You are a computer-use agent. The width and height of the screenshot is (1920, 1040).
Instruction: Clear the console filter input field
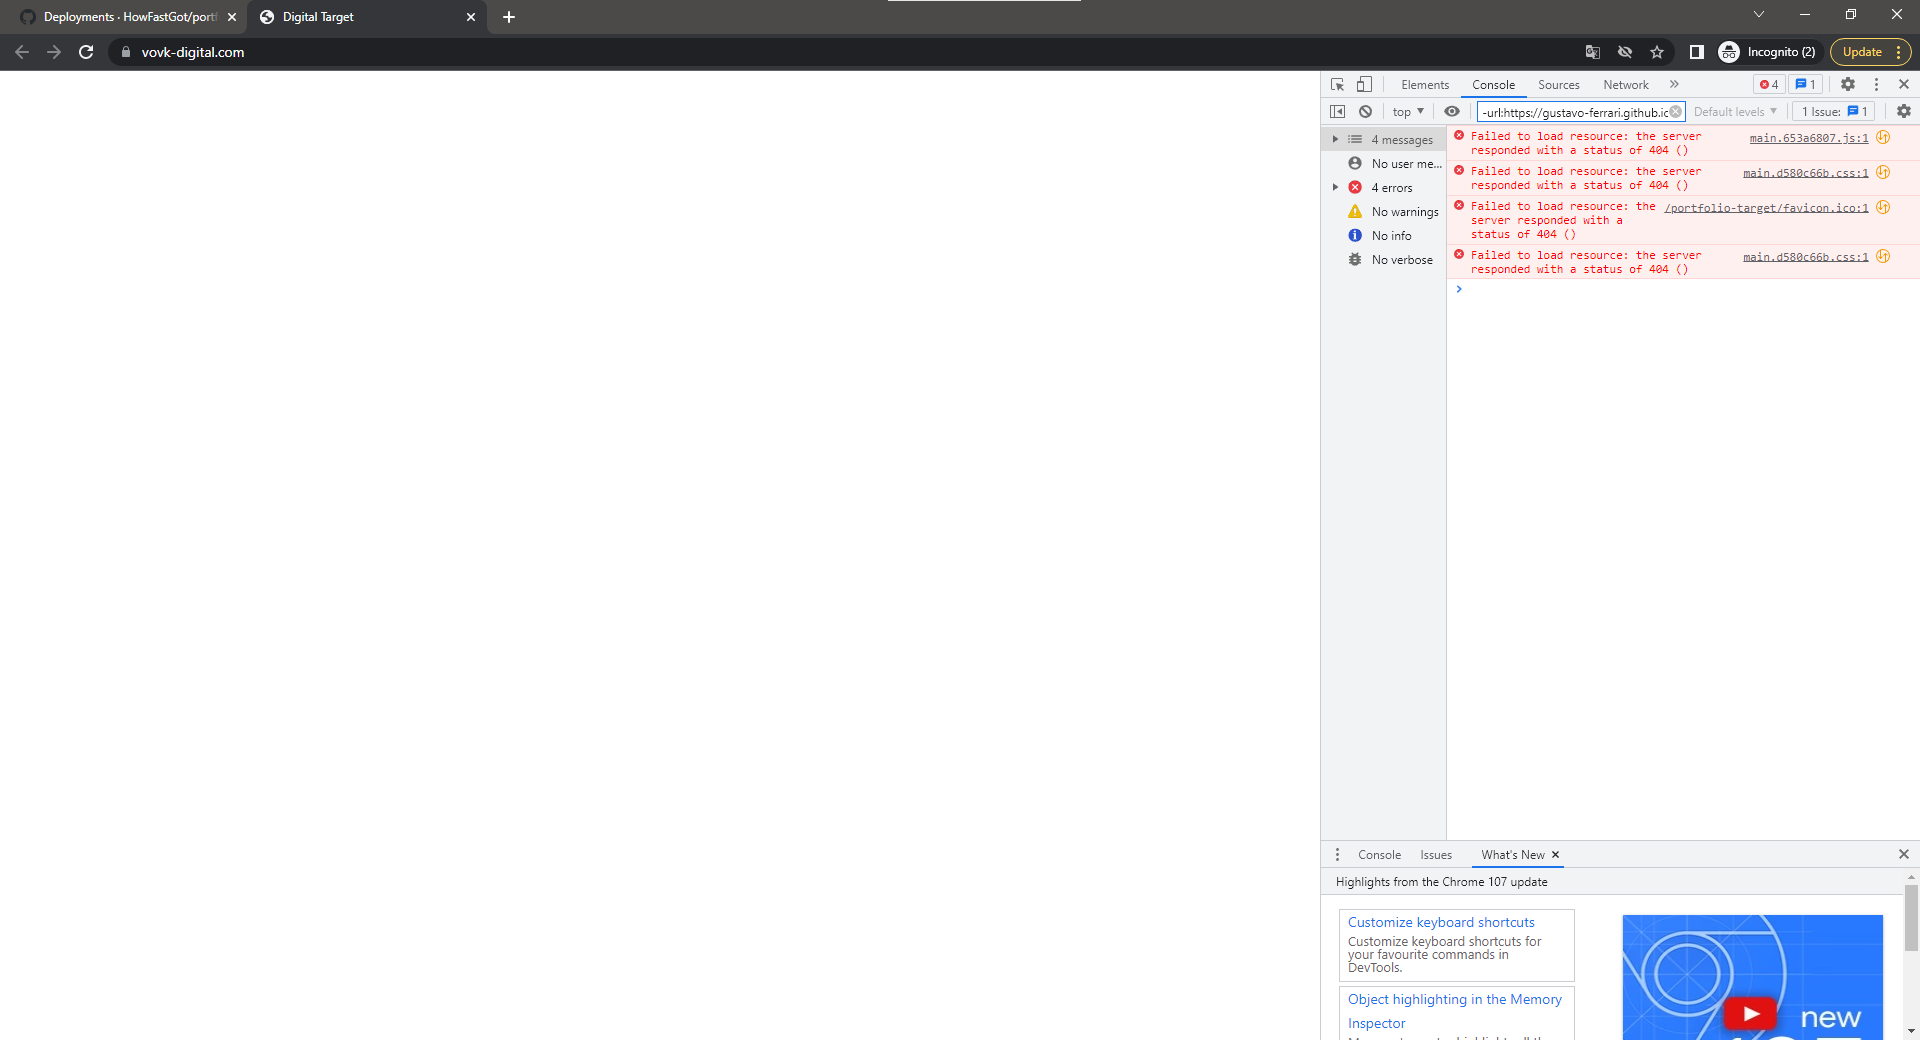tap(1675, 112)
